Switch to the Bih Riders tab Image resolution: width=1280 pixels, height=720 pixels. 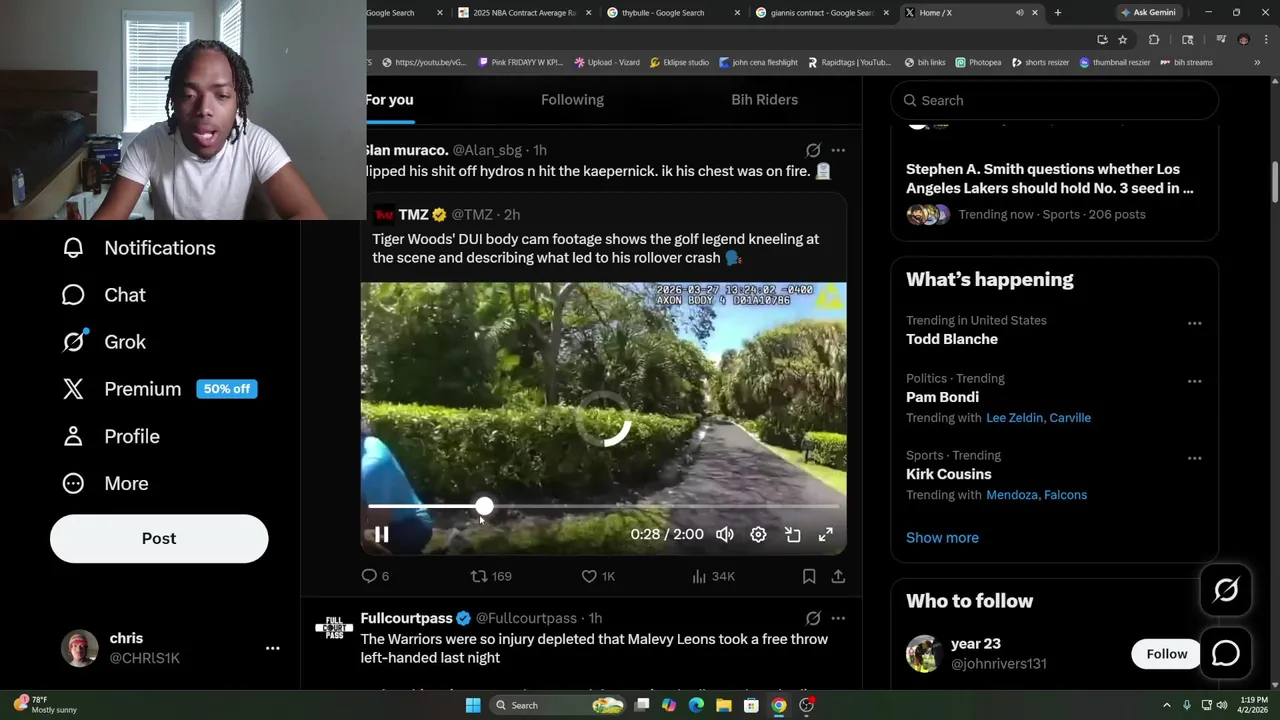point(764,100)
